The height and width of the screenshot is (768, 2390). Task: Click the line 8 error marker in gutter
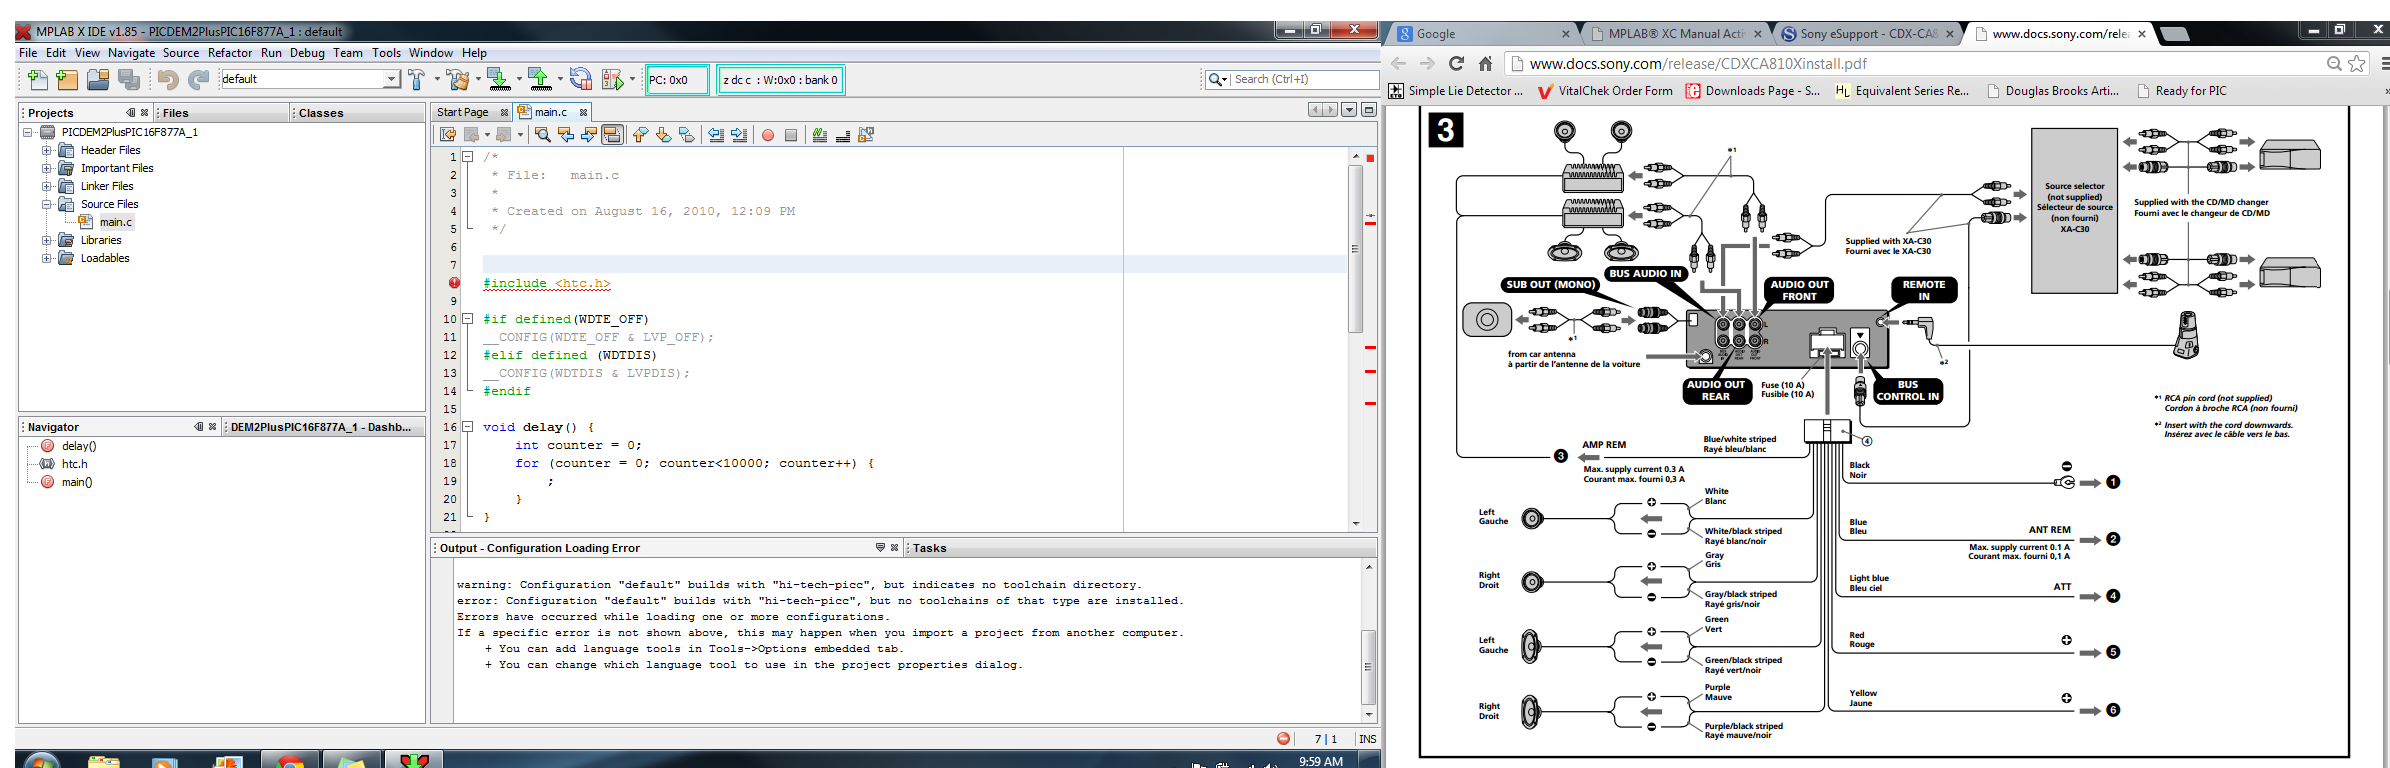(454, 283)
